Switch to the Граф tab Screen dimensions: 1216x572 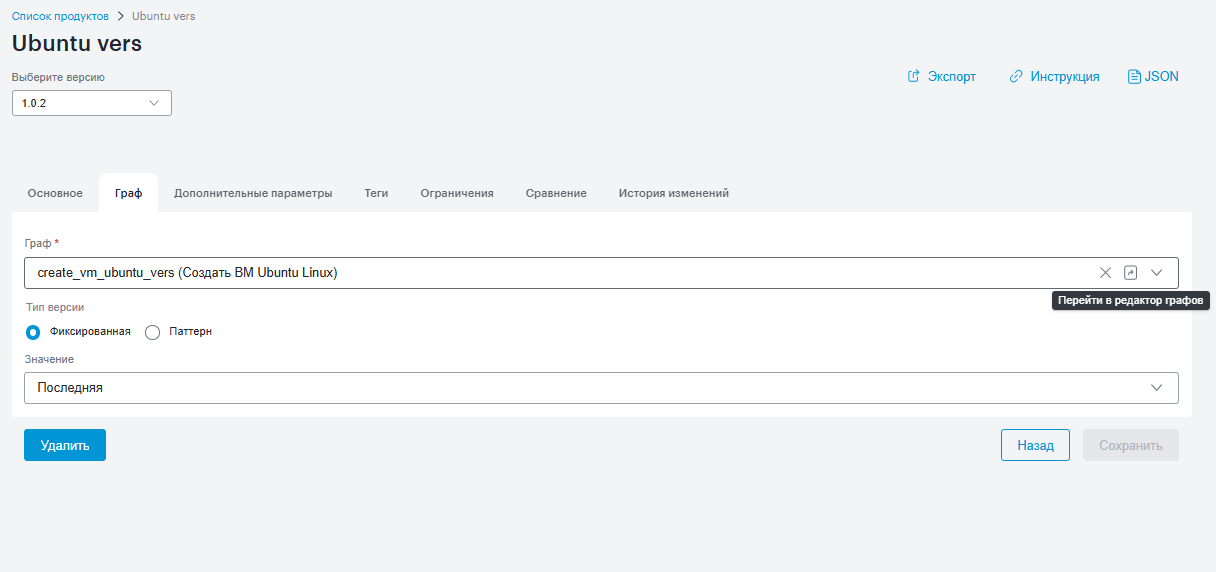point(129,193)
